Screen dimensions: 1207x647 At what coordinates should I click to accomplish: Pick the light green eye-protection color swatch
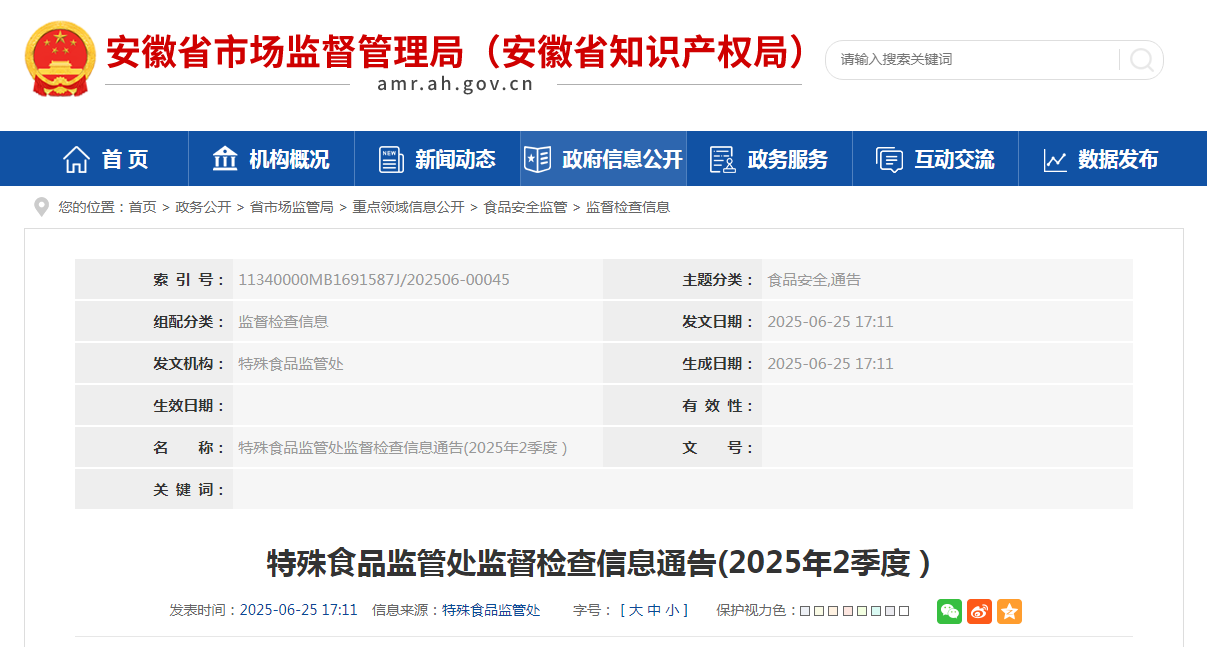click(862, 611)
